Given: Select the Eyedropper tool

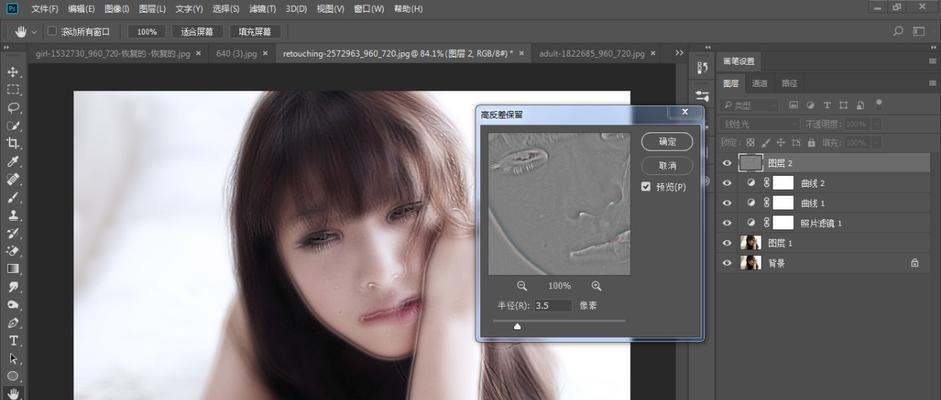Looking at the screenshot, I should pyautogui.click(x=13, y=161).
